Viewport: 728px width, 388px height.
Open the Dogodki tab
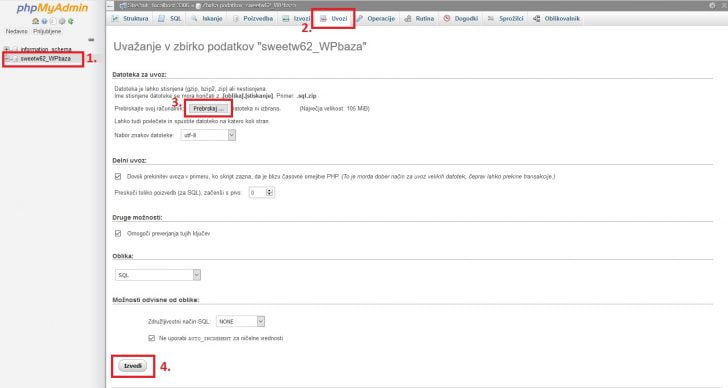click(x=461, y=19)
